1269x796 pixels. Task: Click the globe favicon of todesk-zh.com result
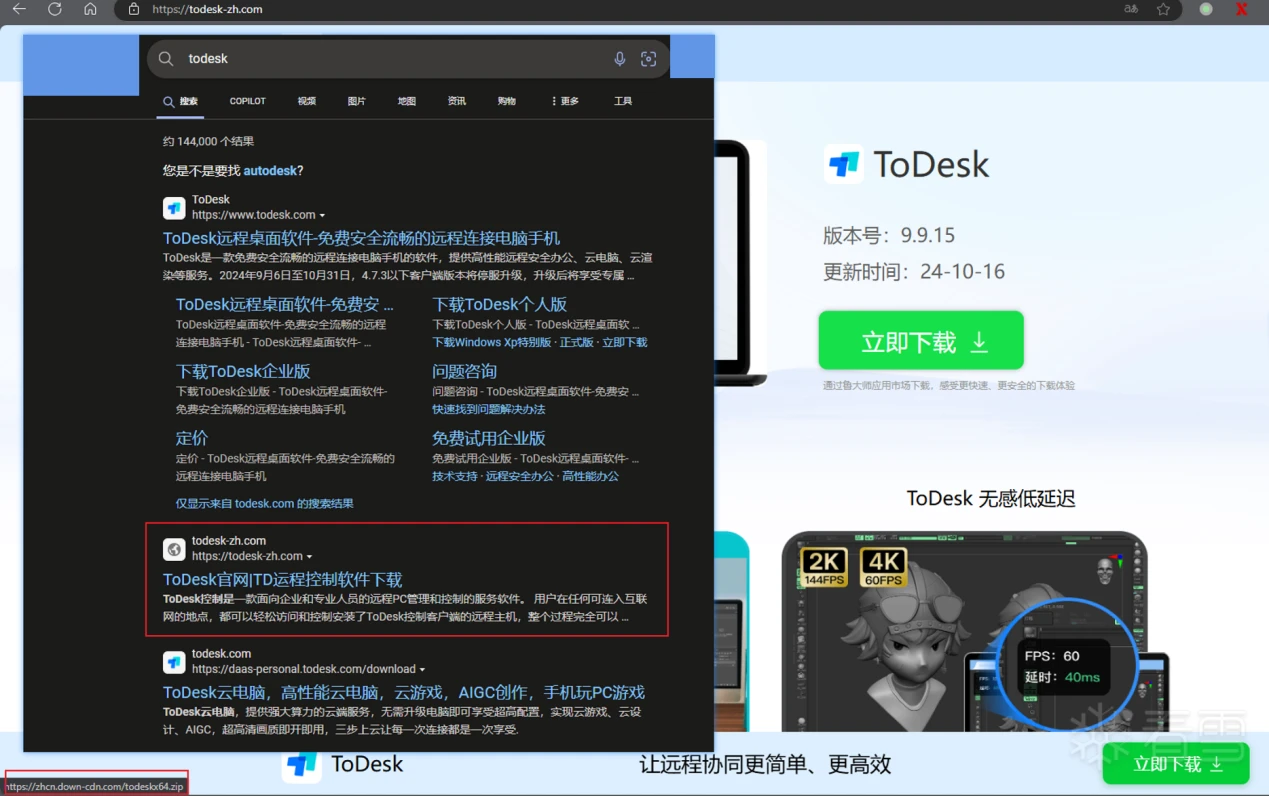coord(174,549)
